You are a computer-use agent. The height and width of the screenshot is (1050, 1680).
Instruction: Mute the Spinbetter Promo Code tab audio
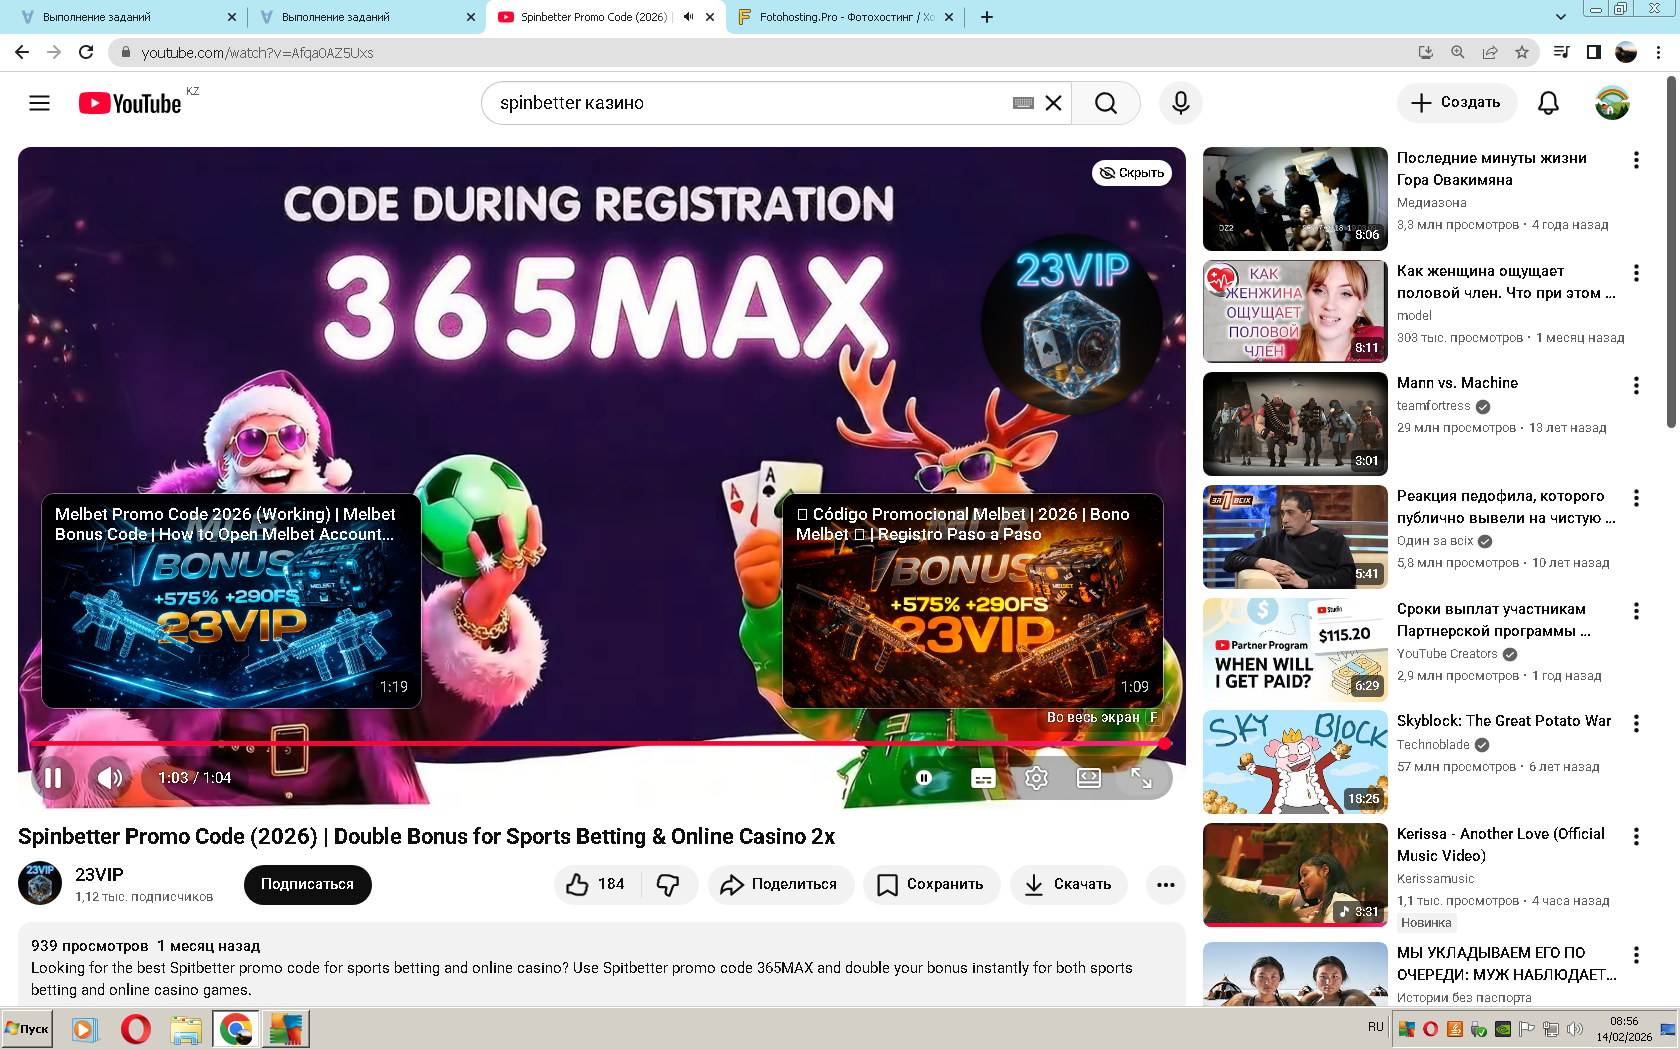point(688,17)
